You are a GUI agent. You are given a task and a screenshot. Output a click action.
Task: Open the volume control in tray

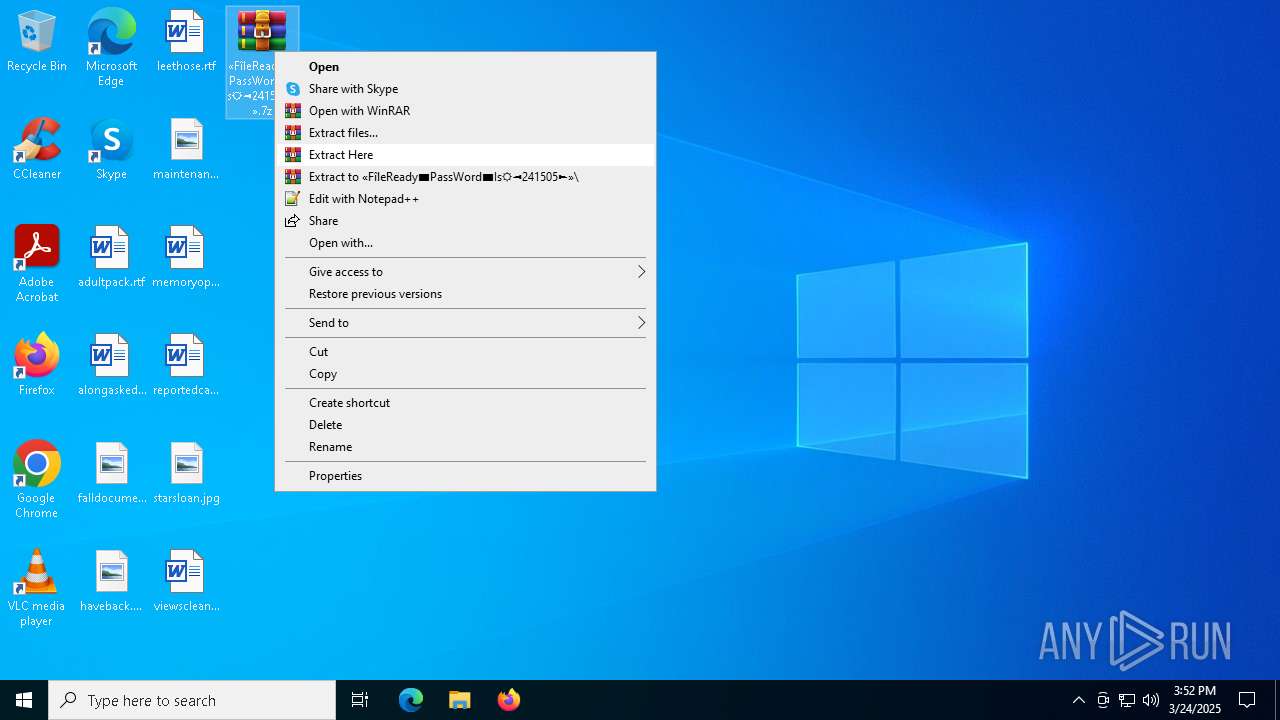1151,700
